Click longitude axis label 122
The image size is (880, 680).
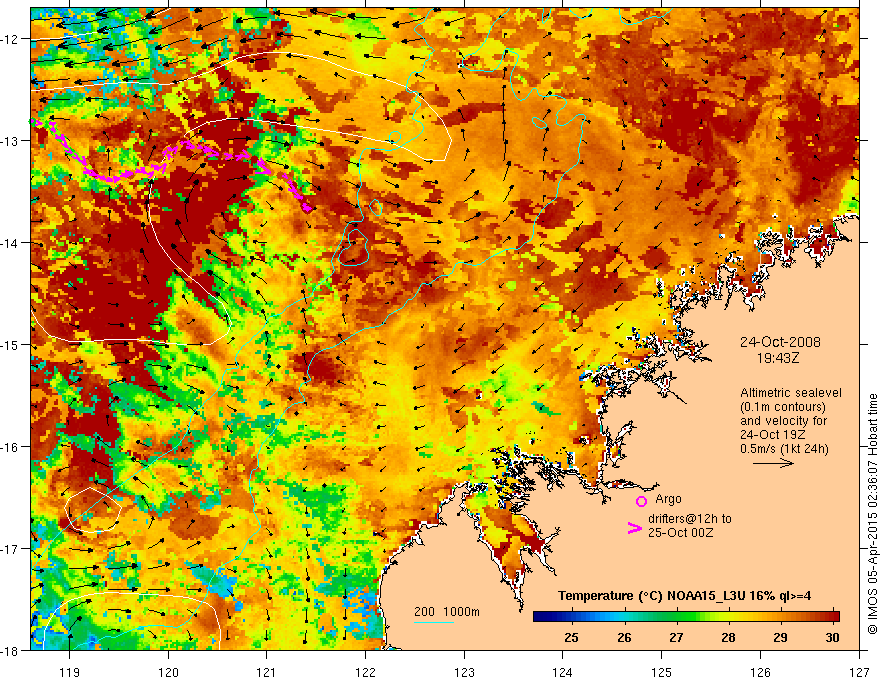[365, 672]
